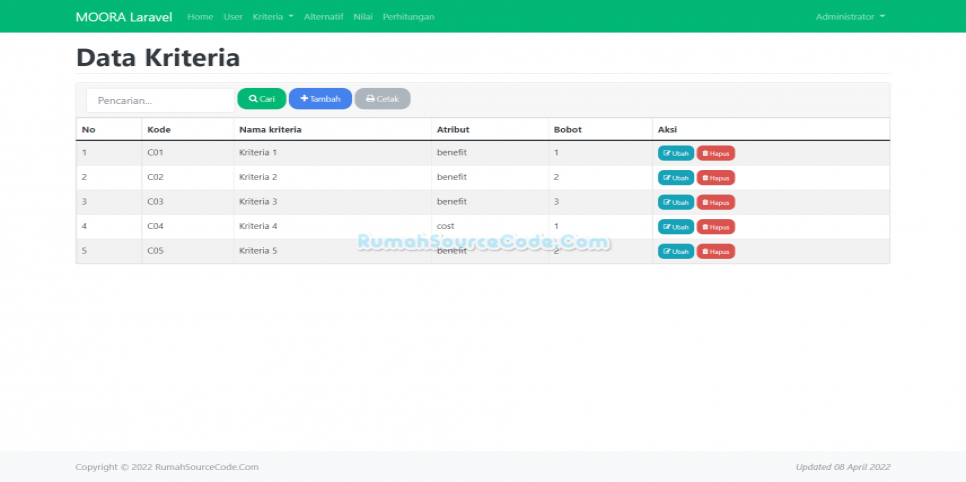Click Ubah in the C04 row
Viewport: 966px width, 482px height.
676,227
